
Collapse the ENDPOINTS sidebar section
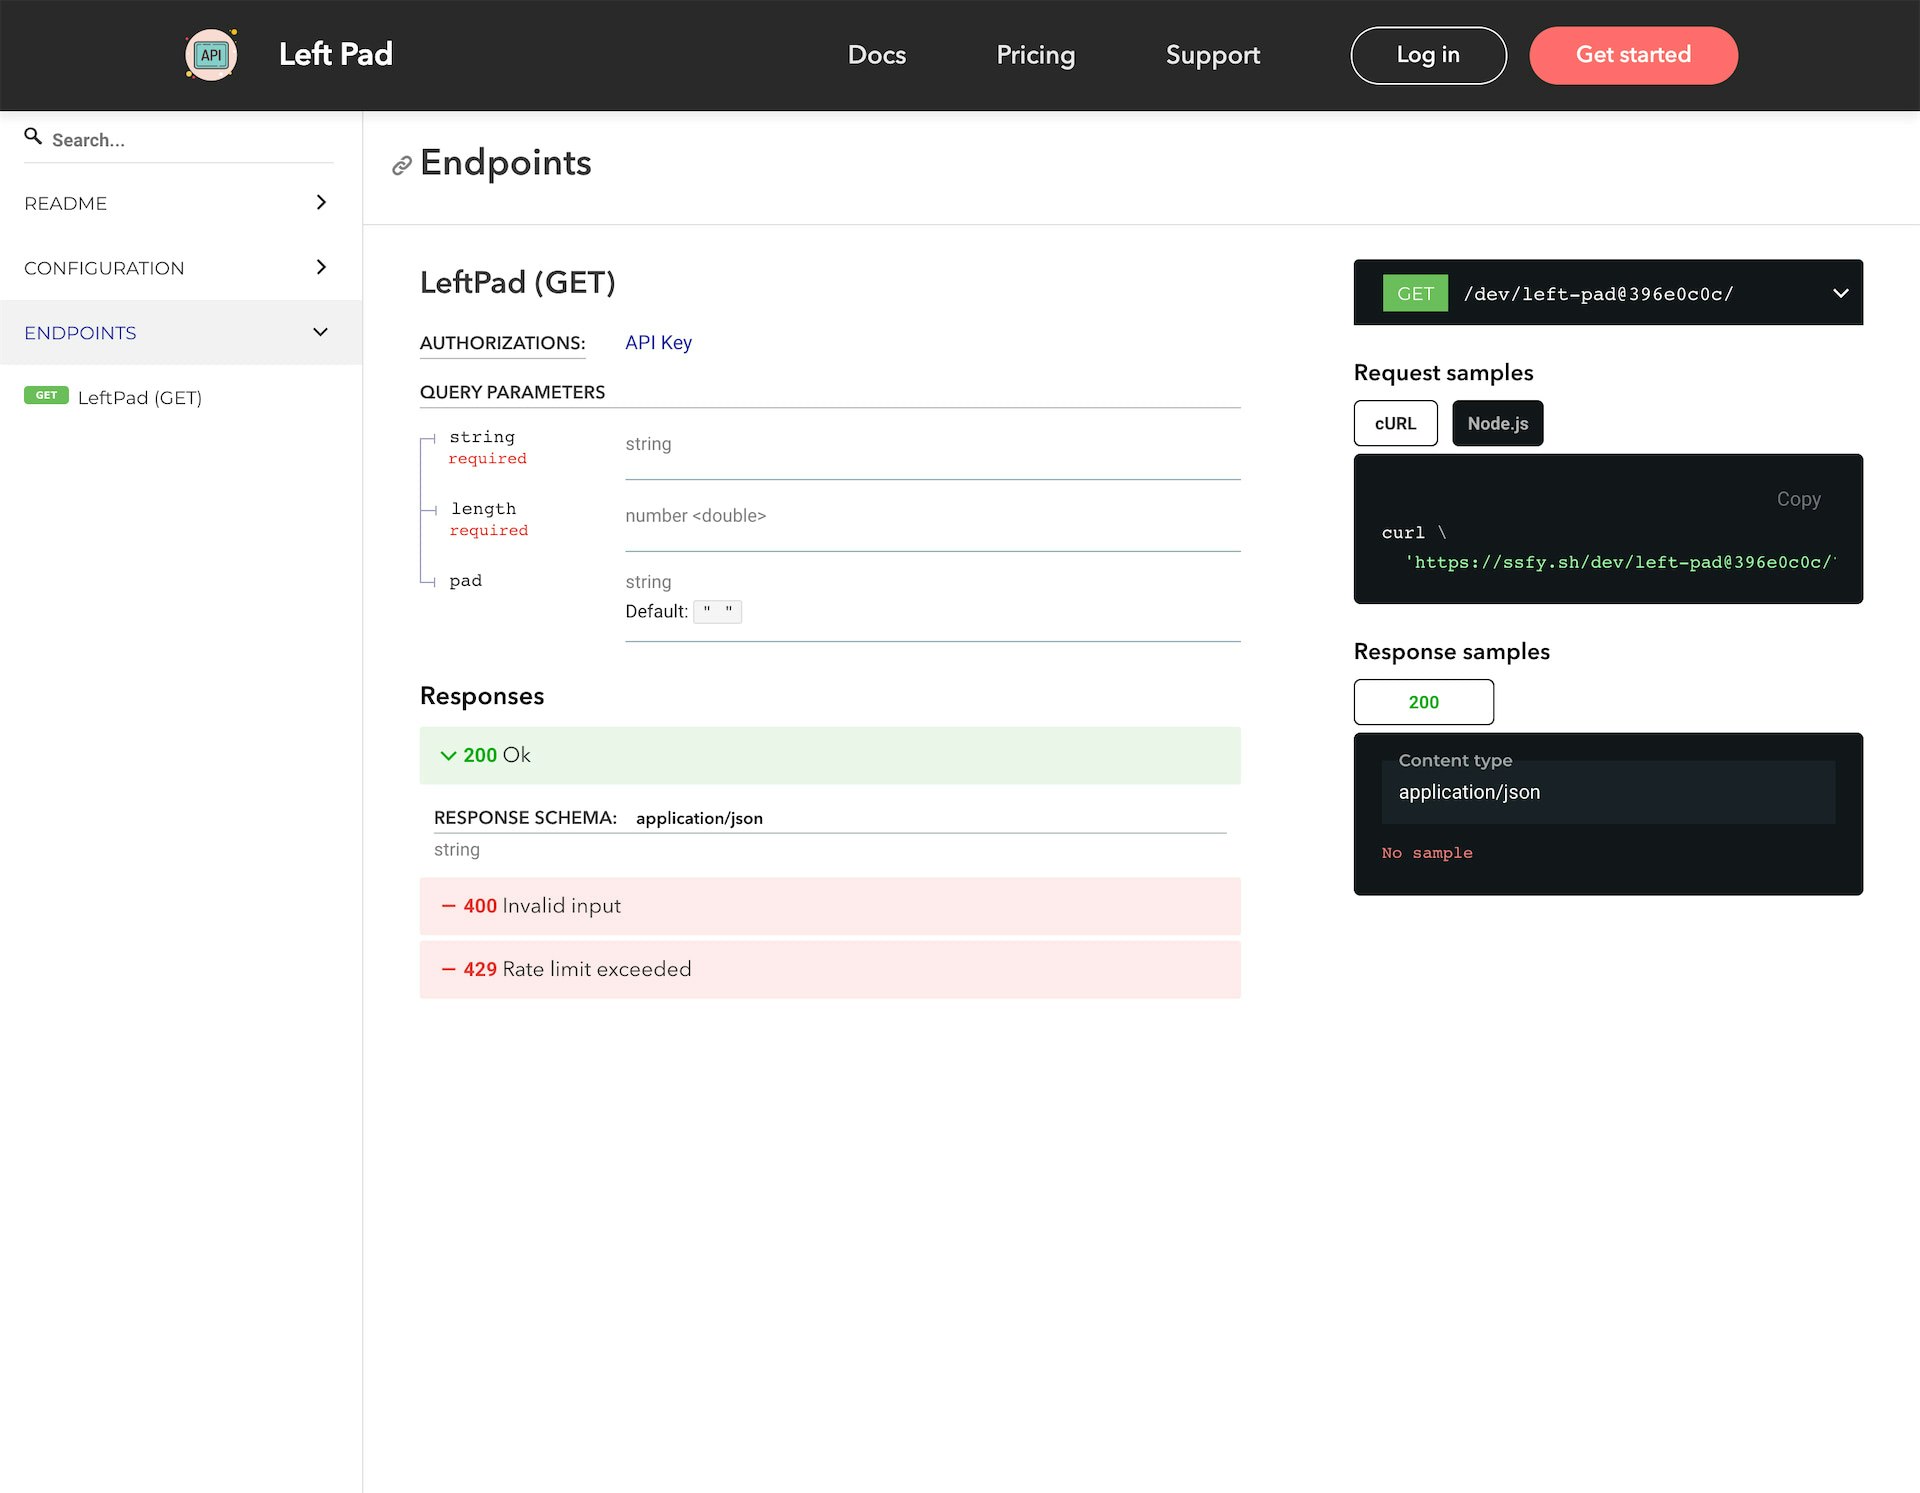pos(320,332)
